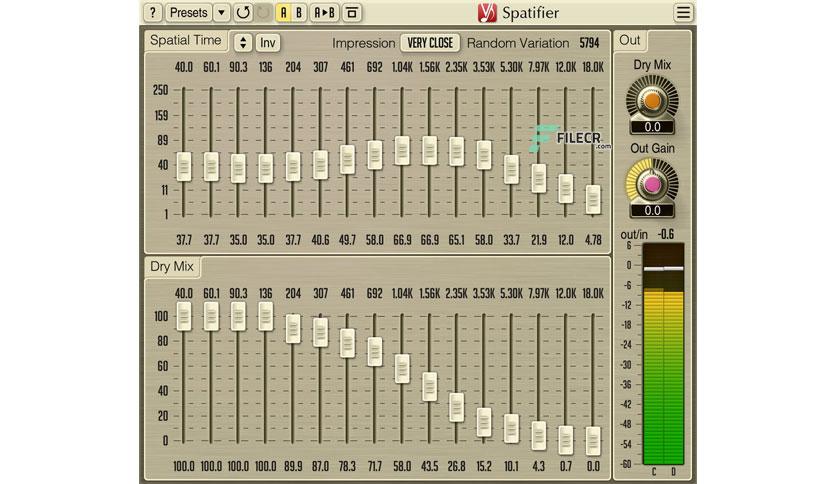Image resolution: width=836 pixels, height=484 pixels.
Task: Open the Impression VERY CLOSE selector
Action: tap(430, 43)
